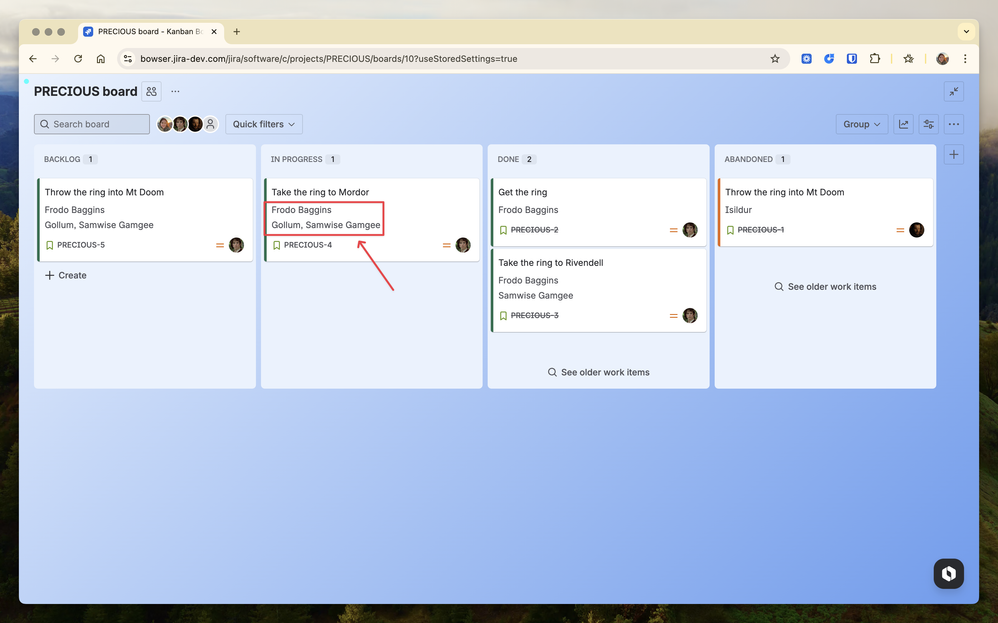
Task: Open the browser extensions puzzle icon
Action: tap(875, 59)
